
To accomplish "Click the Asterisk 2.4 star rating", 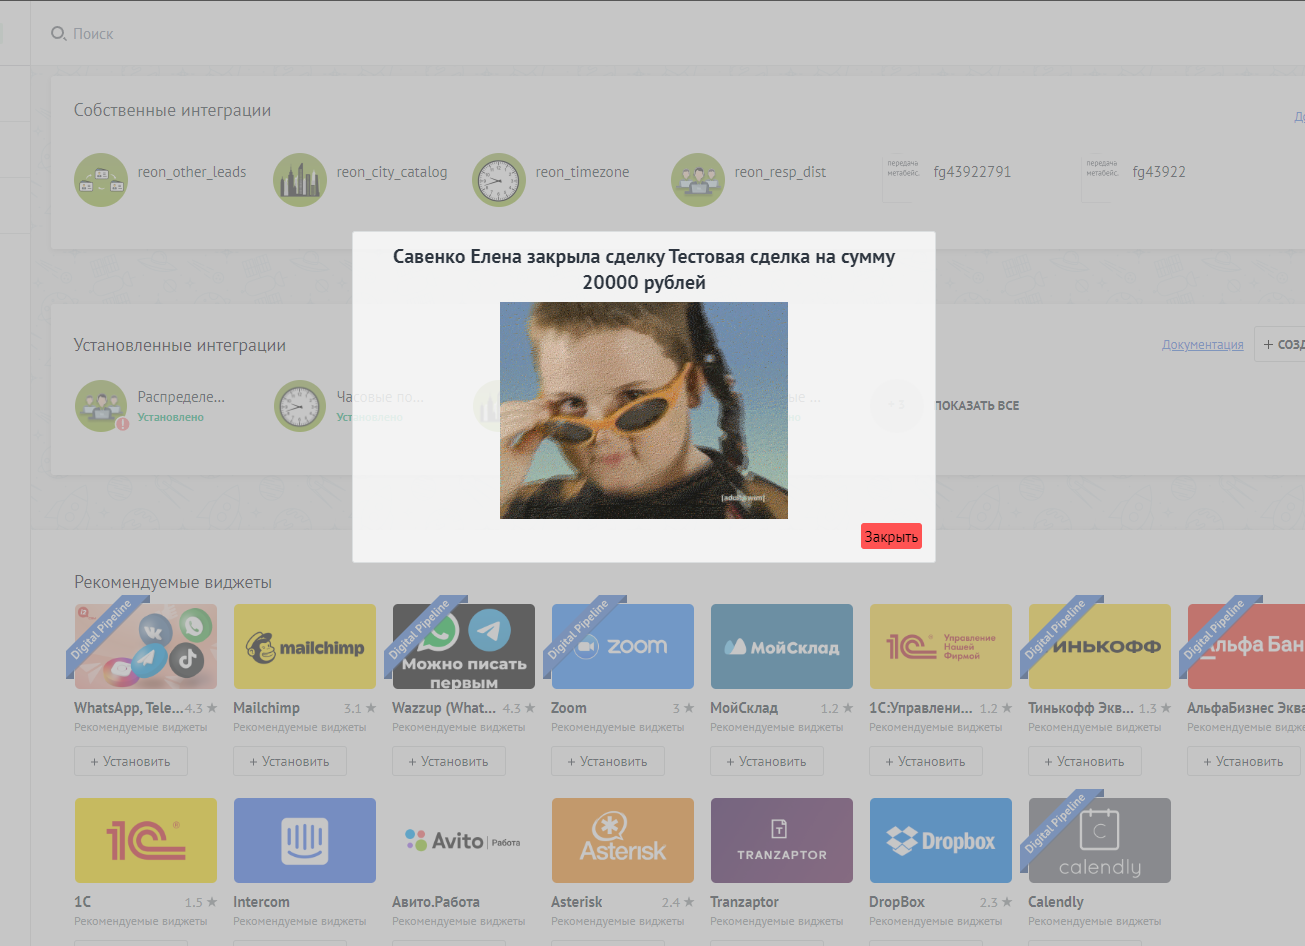I will 678,902.
